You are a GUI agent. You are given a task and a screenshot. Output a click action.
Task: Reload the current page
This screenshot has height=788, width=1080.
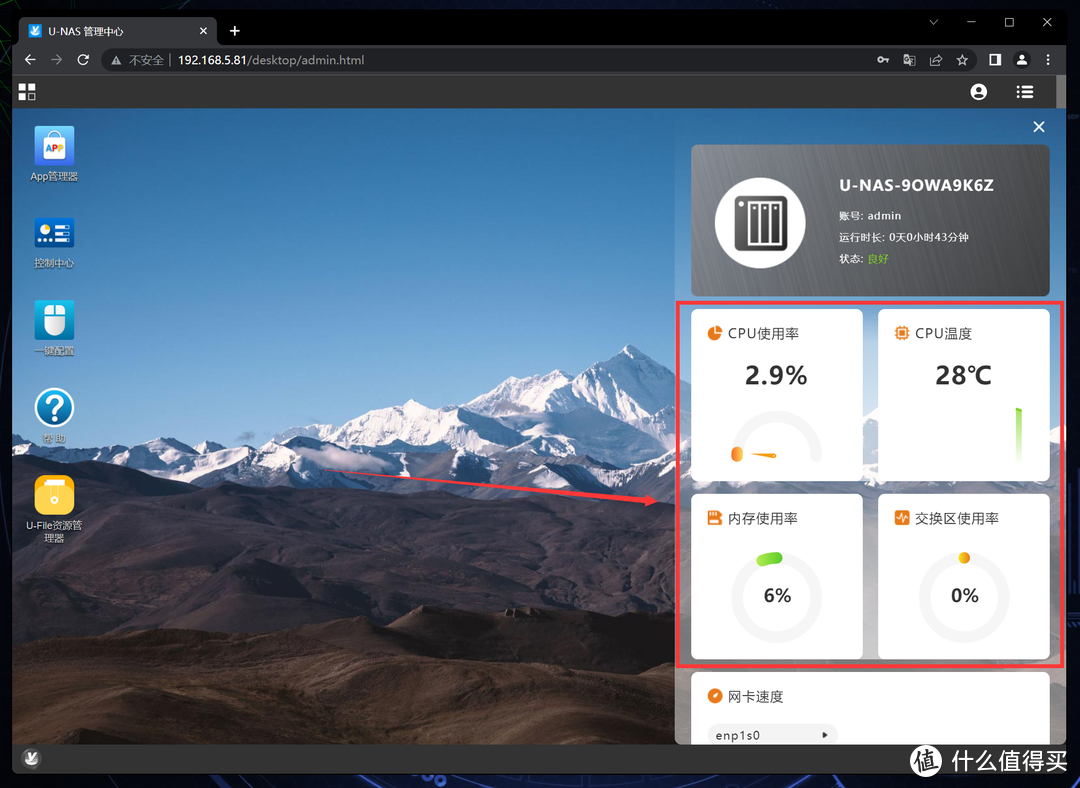click(x=83, y=60)
